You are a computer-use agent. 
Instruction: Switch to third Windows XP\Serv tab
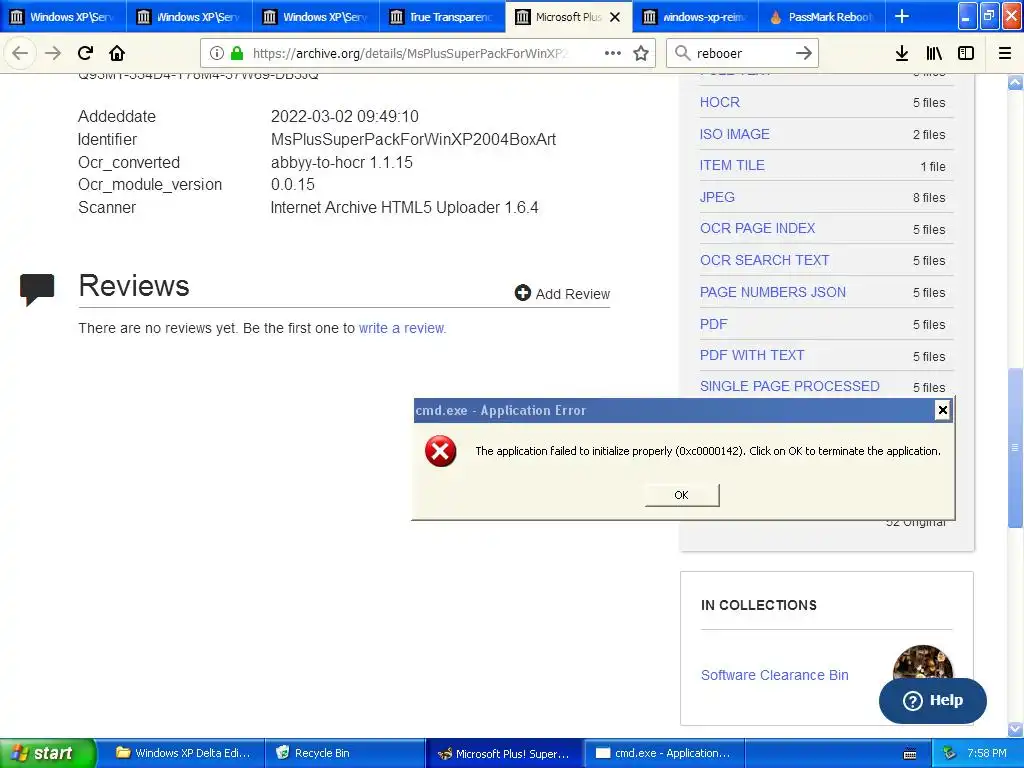[315, 17]
